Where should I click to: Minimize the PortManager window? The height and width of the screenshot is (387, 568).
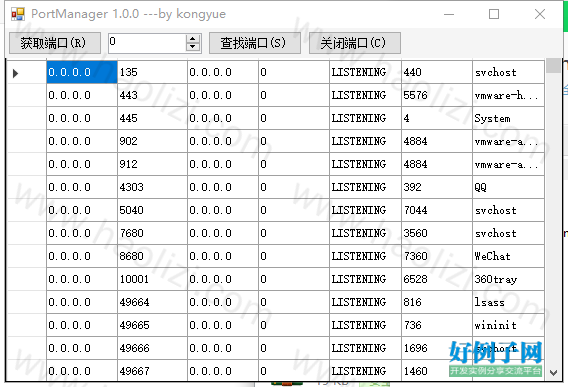[449, 14]
